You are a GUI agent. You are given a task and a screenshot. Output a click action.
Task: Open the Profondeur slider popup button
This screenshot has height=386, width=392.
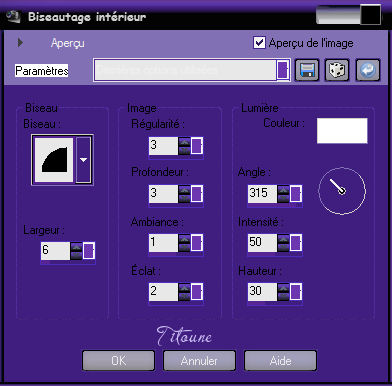point(197,194)
